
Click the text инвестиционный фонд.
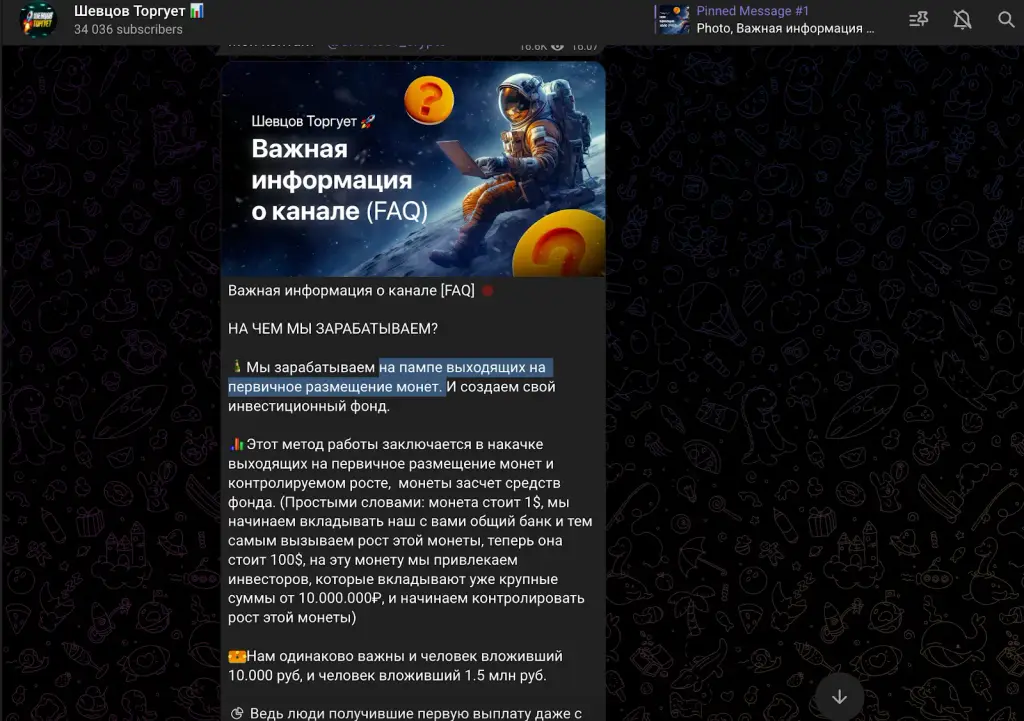[x=308, y=406]
